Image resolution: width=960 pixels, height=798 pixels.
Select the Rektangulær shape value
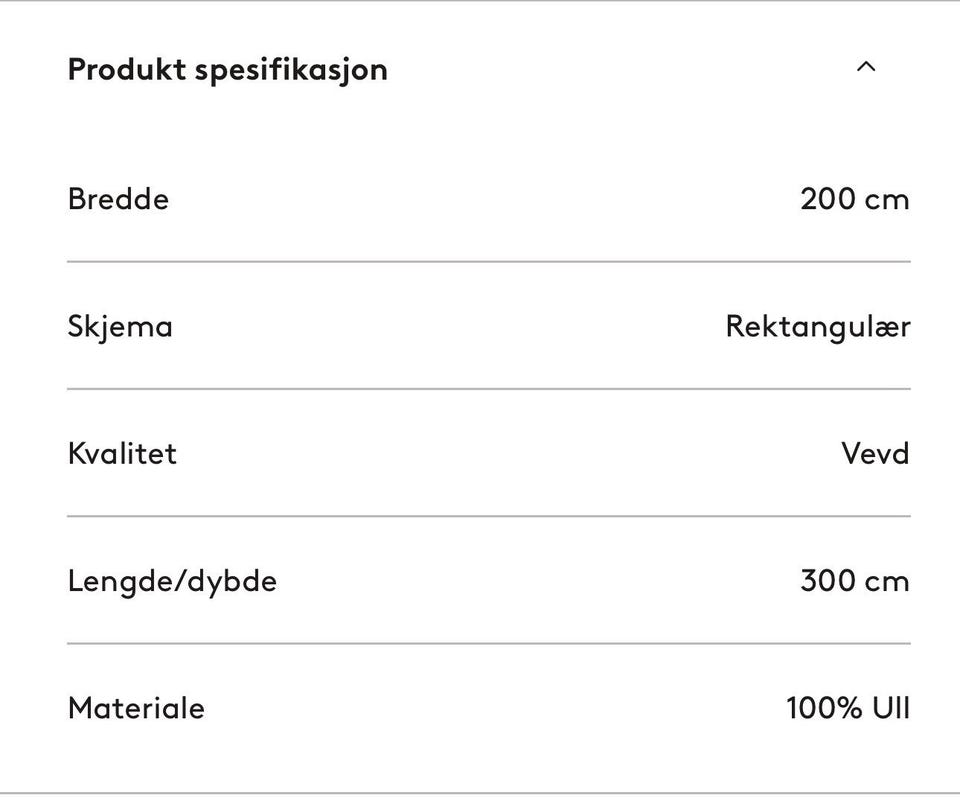tap(817, 327)
